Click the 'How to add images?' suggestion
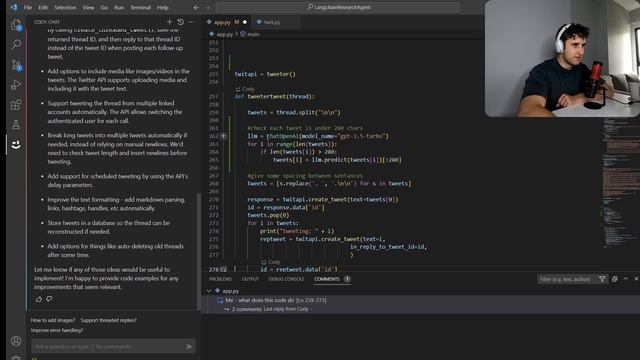This screenshot has height=360, width=640. [x=53, y=320]
